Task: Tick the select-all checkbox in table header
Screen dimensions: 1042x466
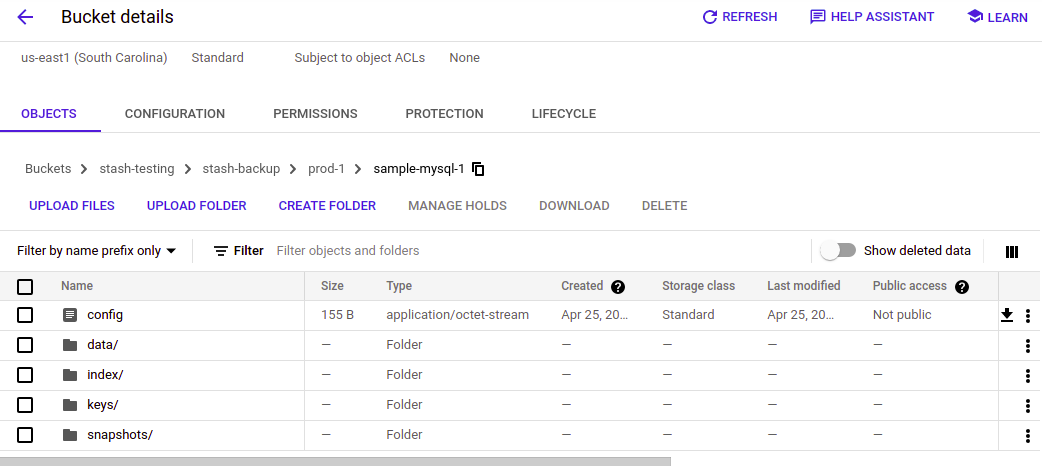Action: point(25,287)
